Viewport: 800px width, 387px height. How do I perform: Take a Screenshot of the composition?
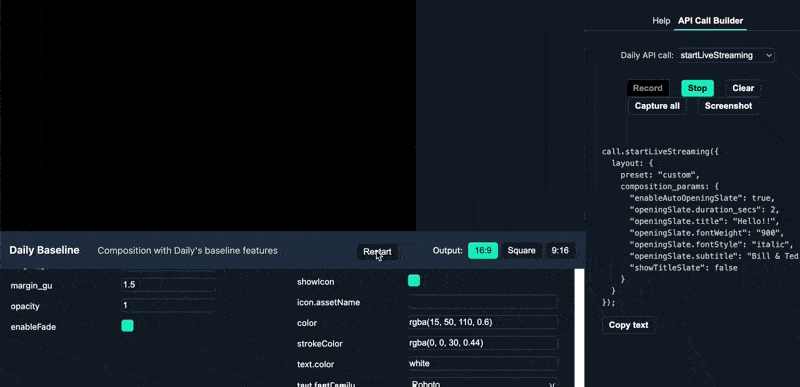(728, 106)
